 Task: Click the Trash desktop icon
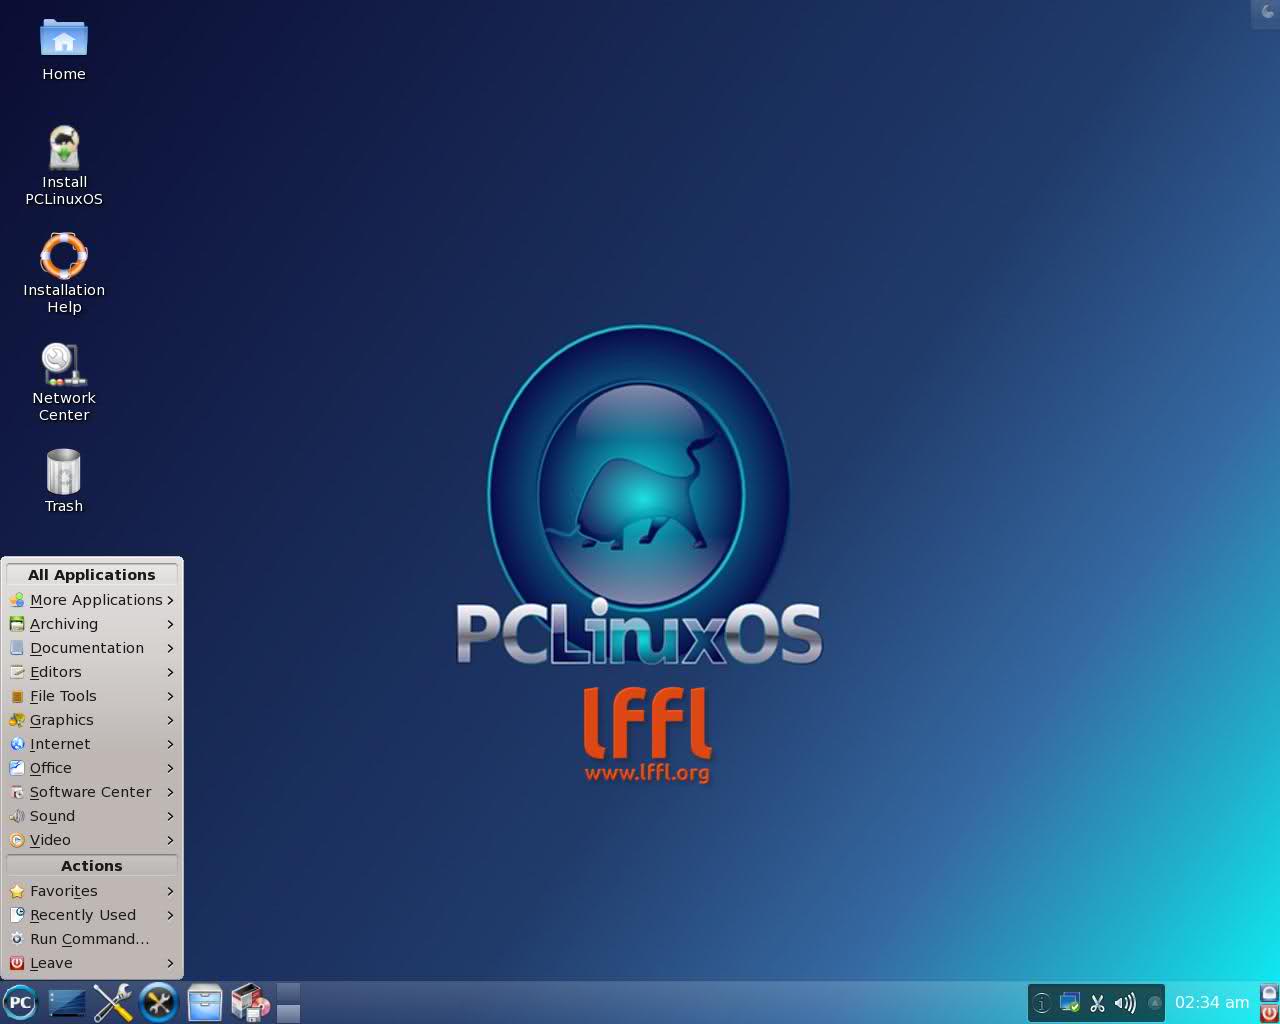tap(64, 473)
